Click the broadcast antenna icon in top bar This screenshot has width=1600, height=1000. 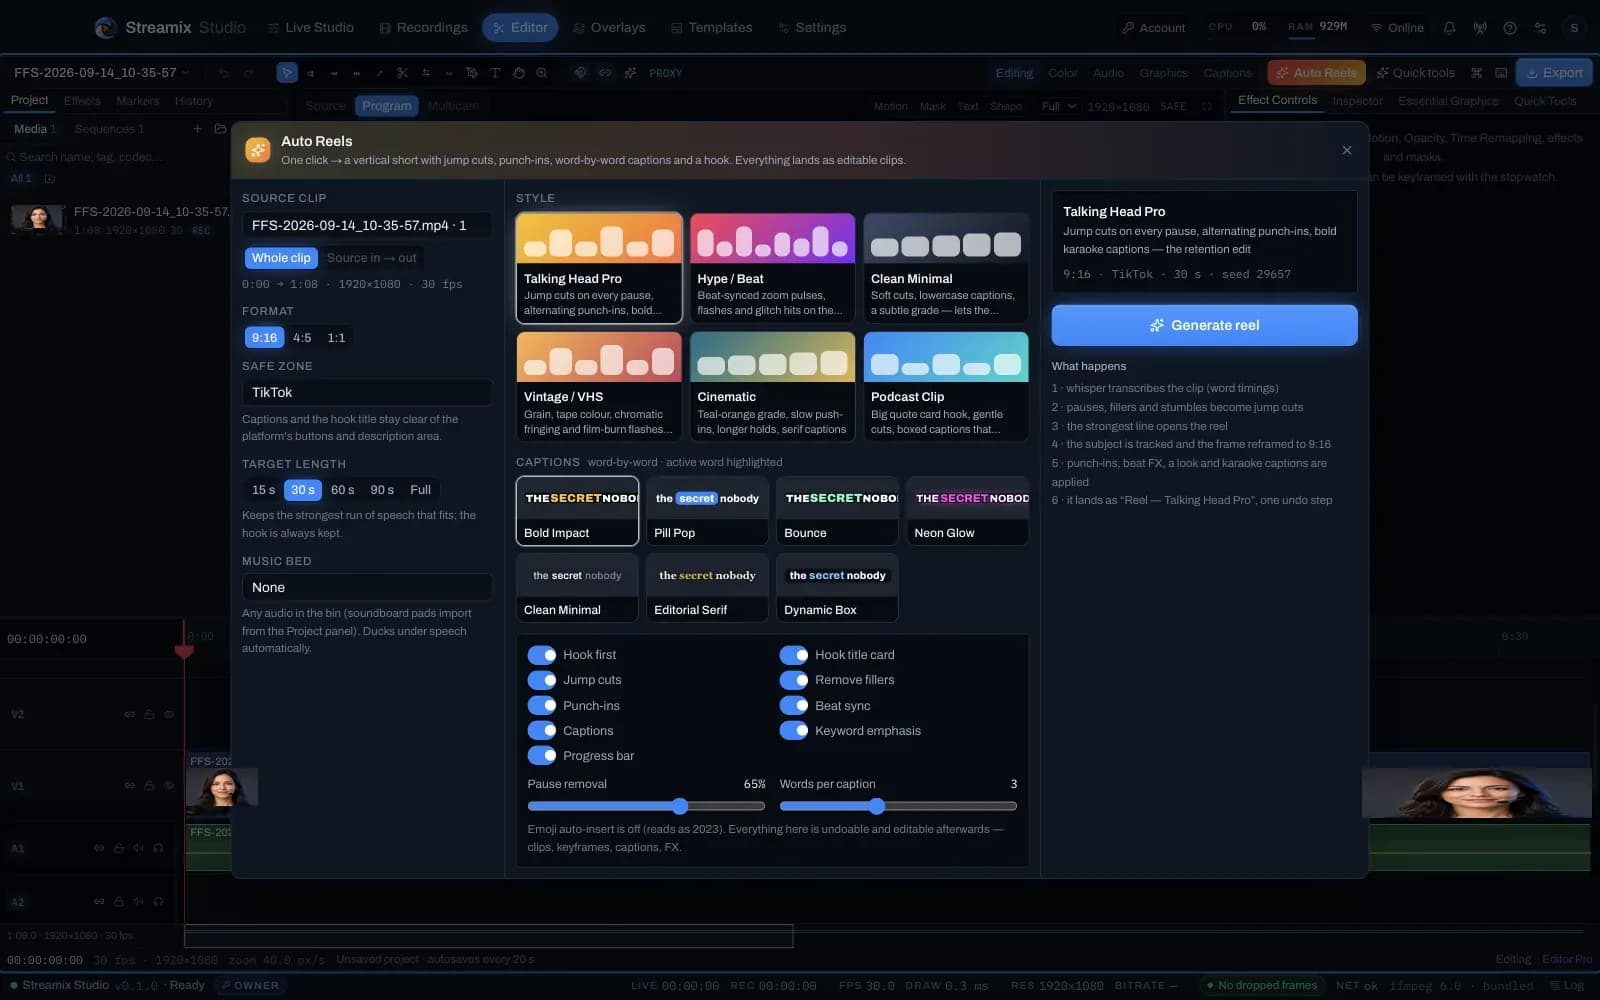pyautogui.click(x=1480, y=28)
